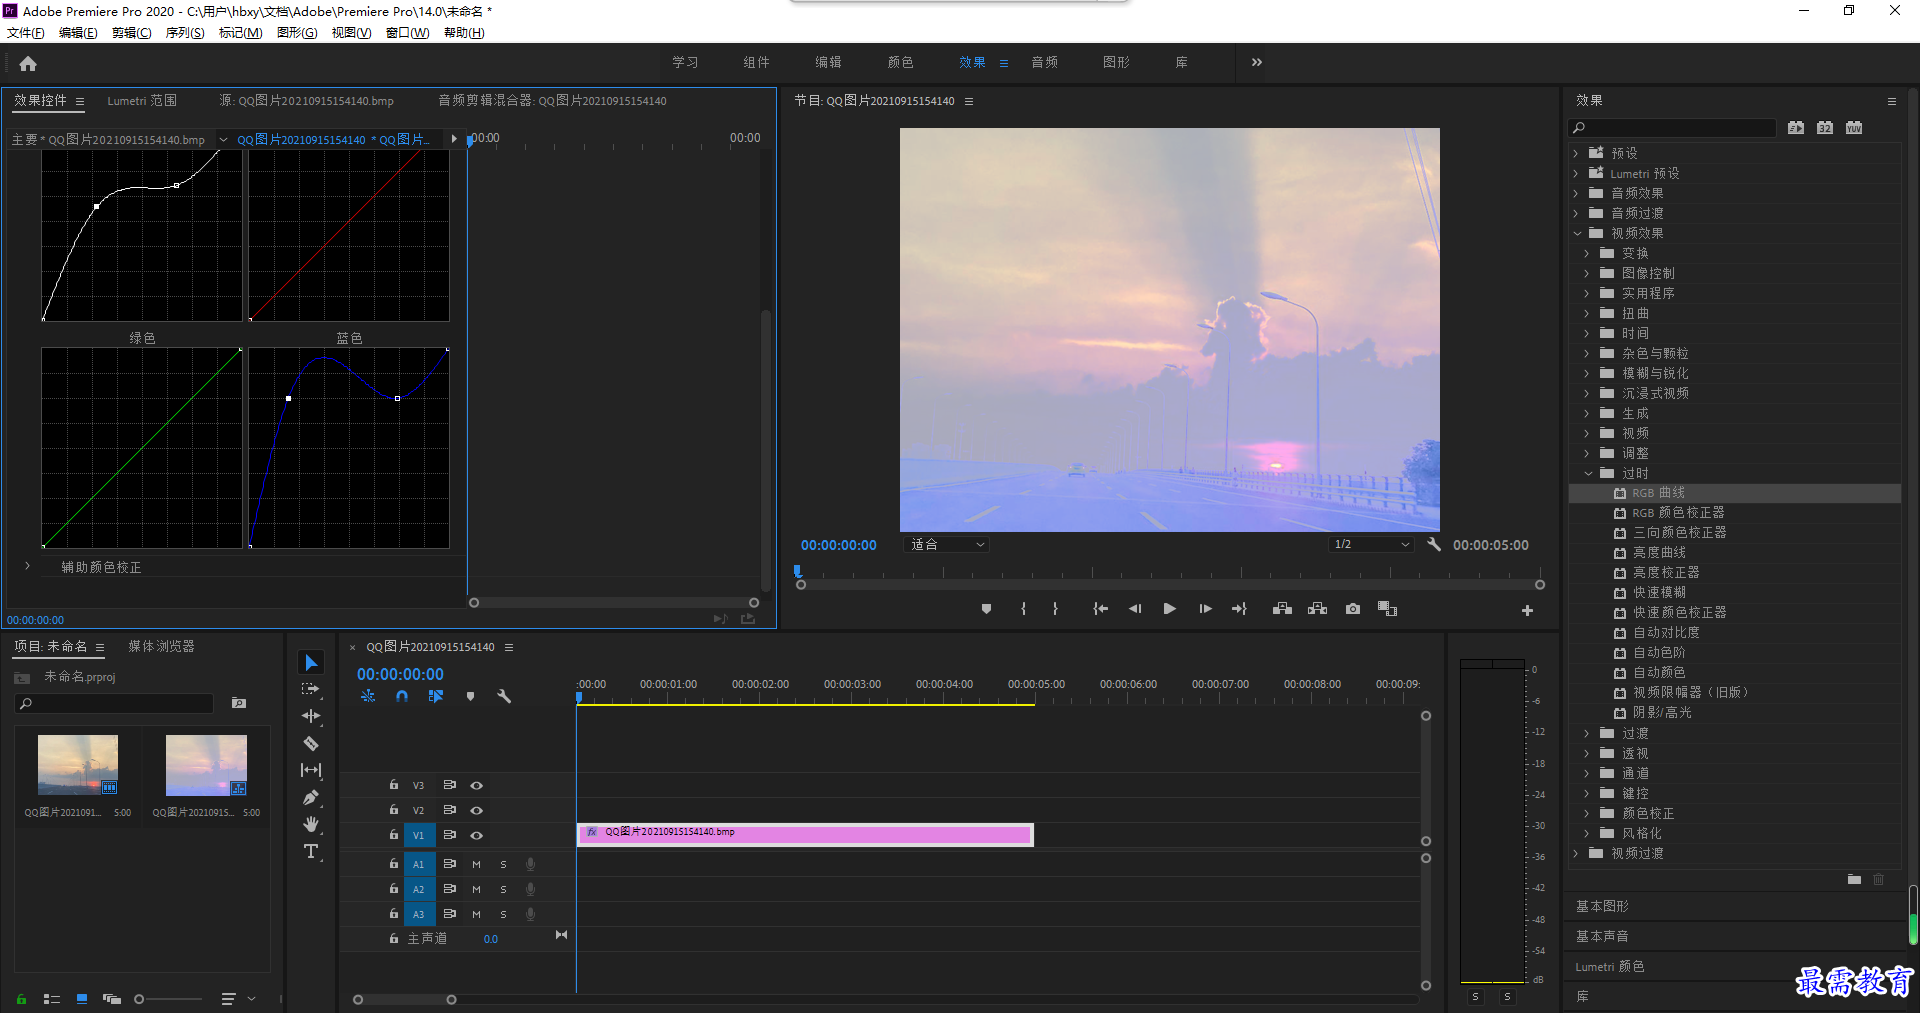Expand the 颜色校正 folder
1920x1013 pixels.
tap(1587, 814)
